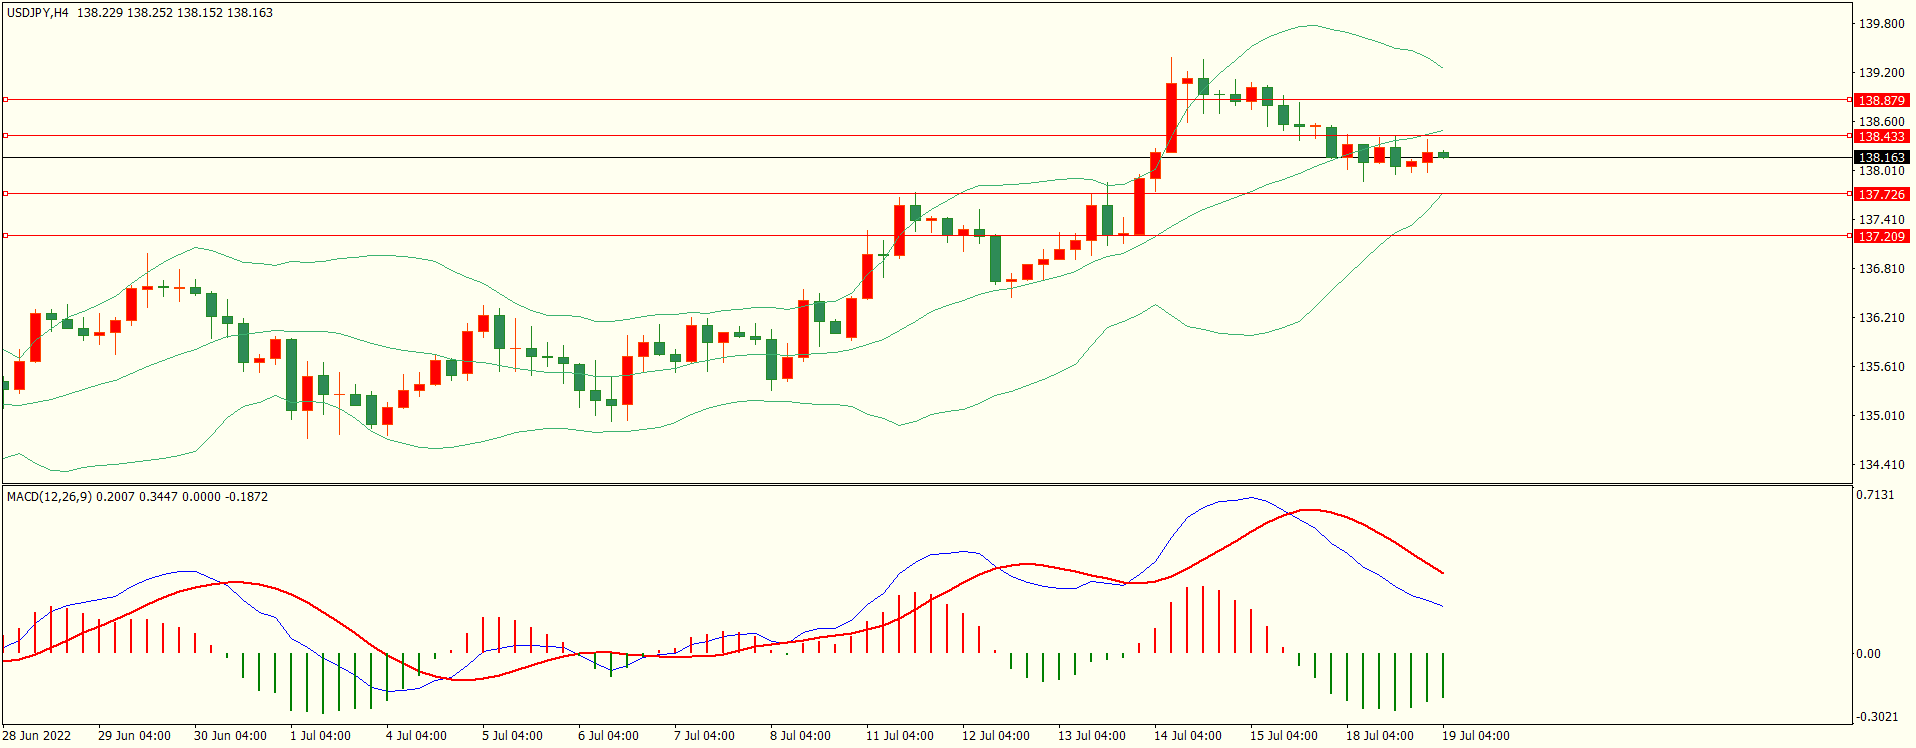Click the 138.600 price scale label
The height and width of the screenshot is (748, 1916).
tap(1881, 122)
